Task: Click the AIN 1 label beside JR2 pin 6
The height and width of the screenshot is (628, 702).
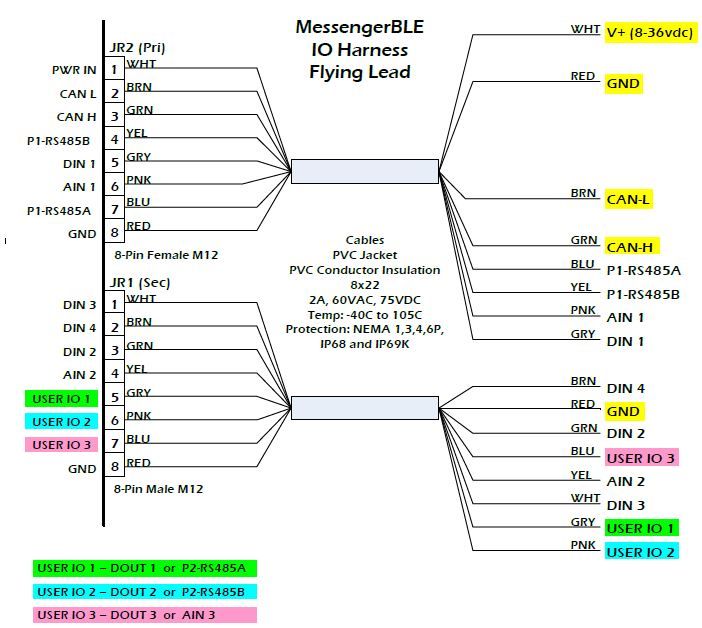Action: (79, 187)
